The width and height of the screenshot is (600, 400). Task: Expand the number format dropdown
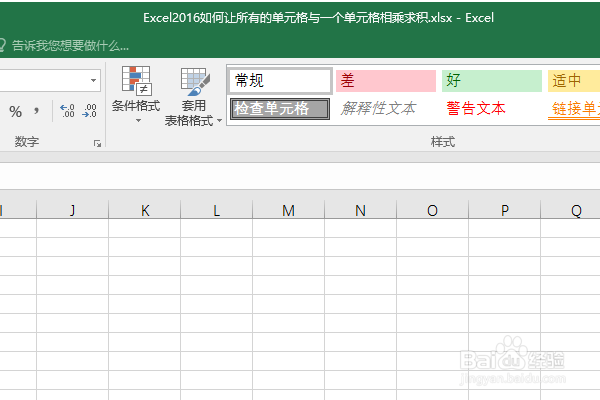click(x=93, y=80)
